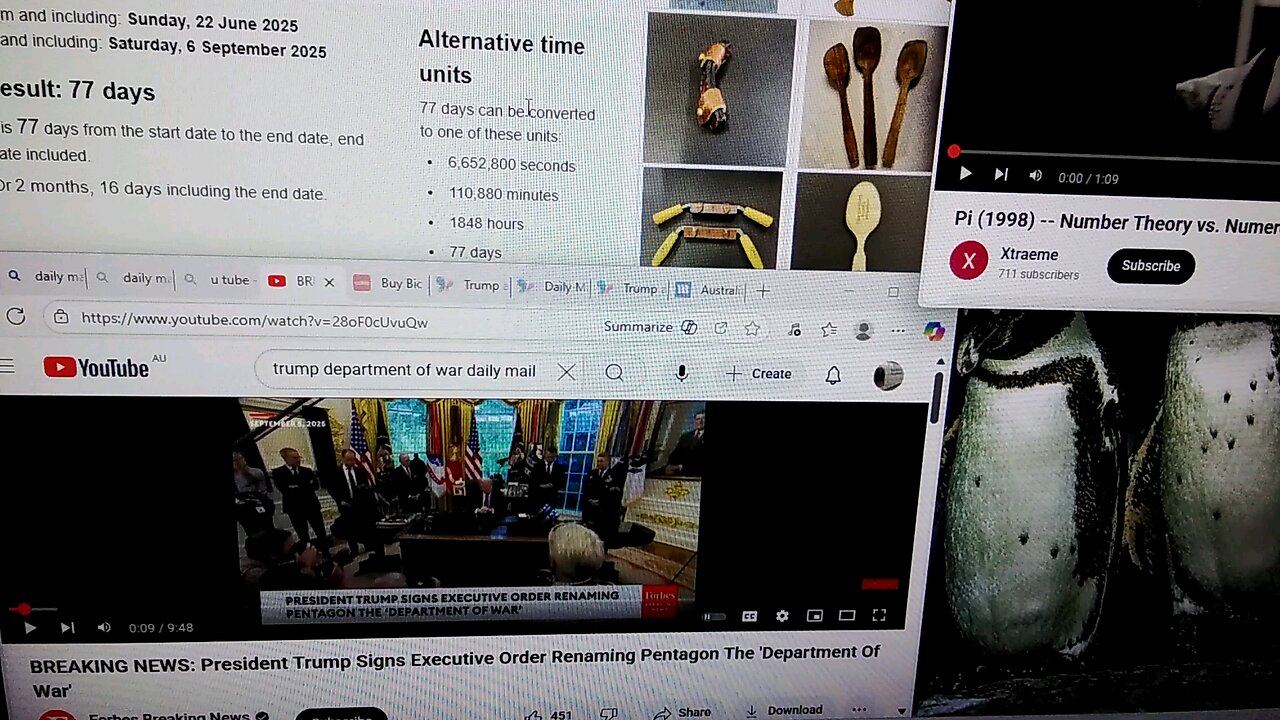This screenshot has height=720, width=1280.
Task: Seek the Pi video progress bar
Action: pyautogui.click(x=1115, y=155)
